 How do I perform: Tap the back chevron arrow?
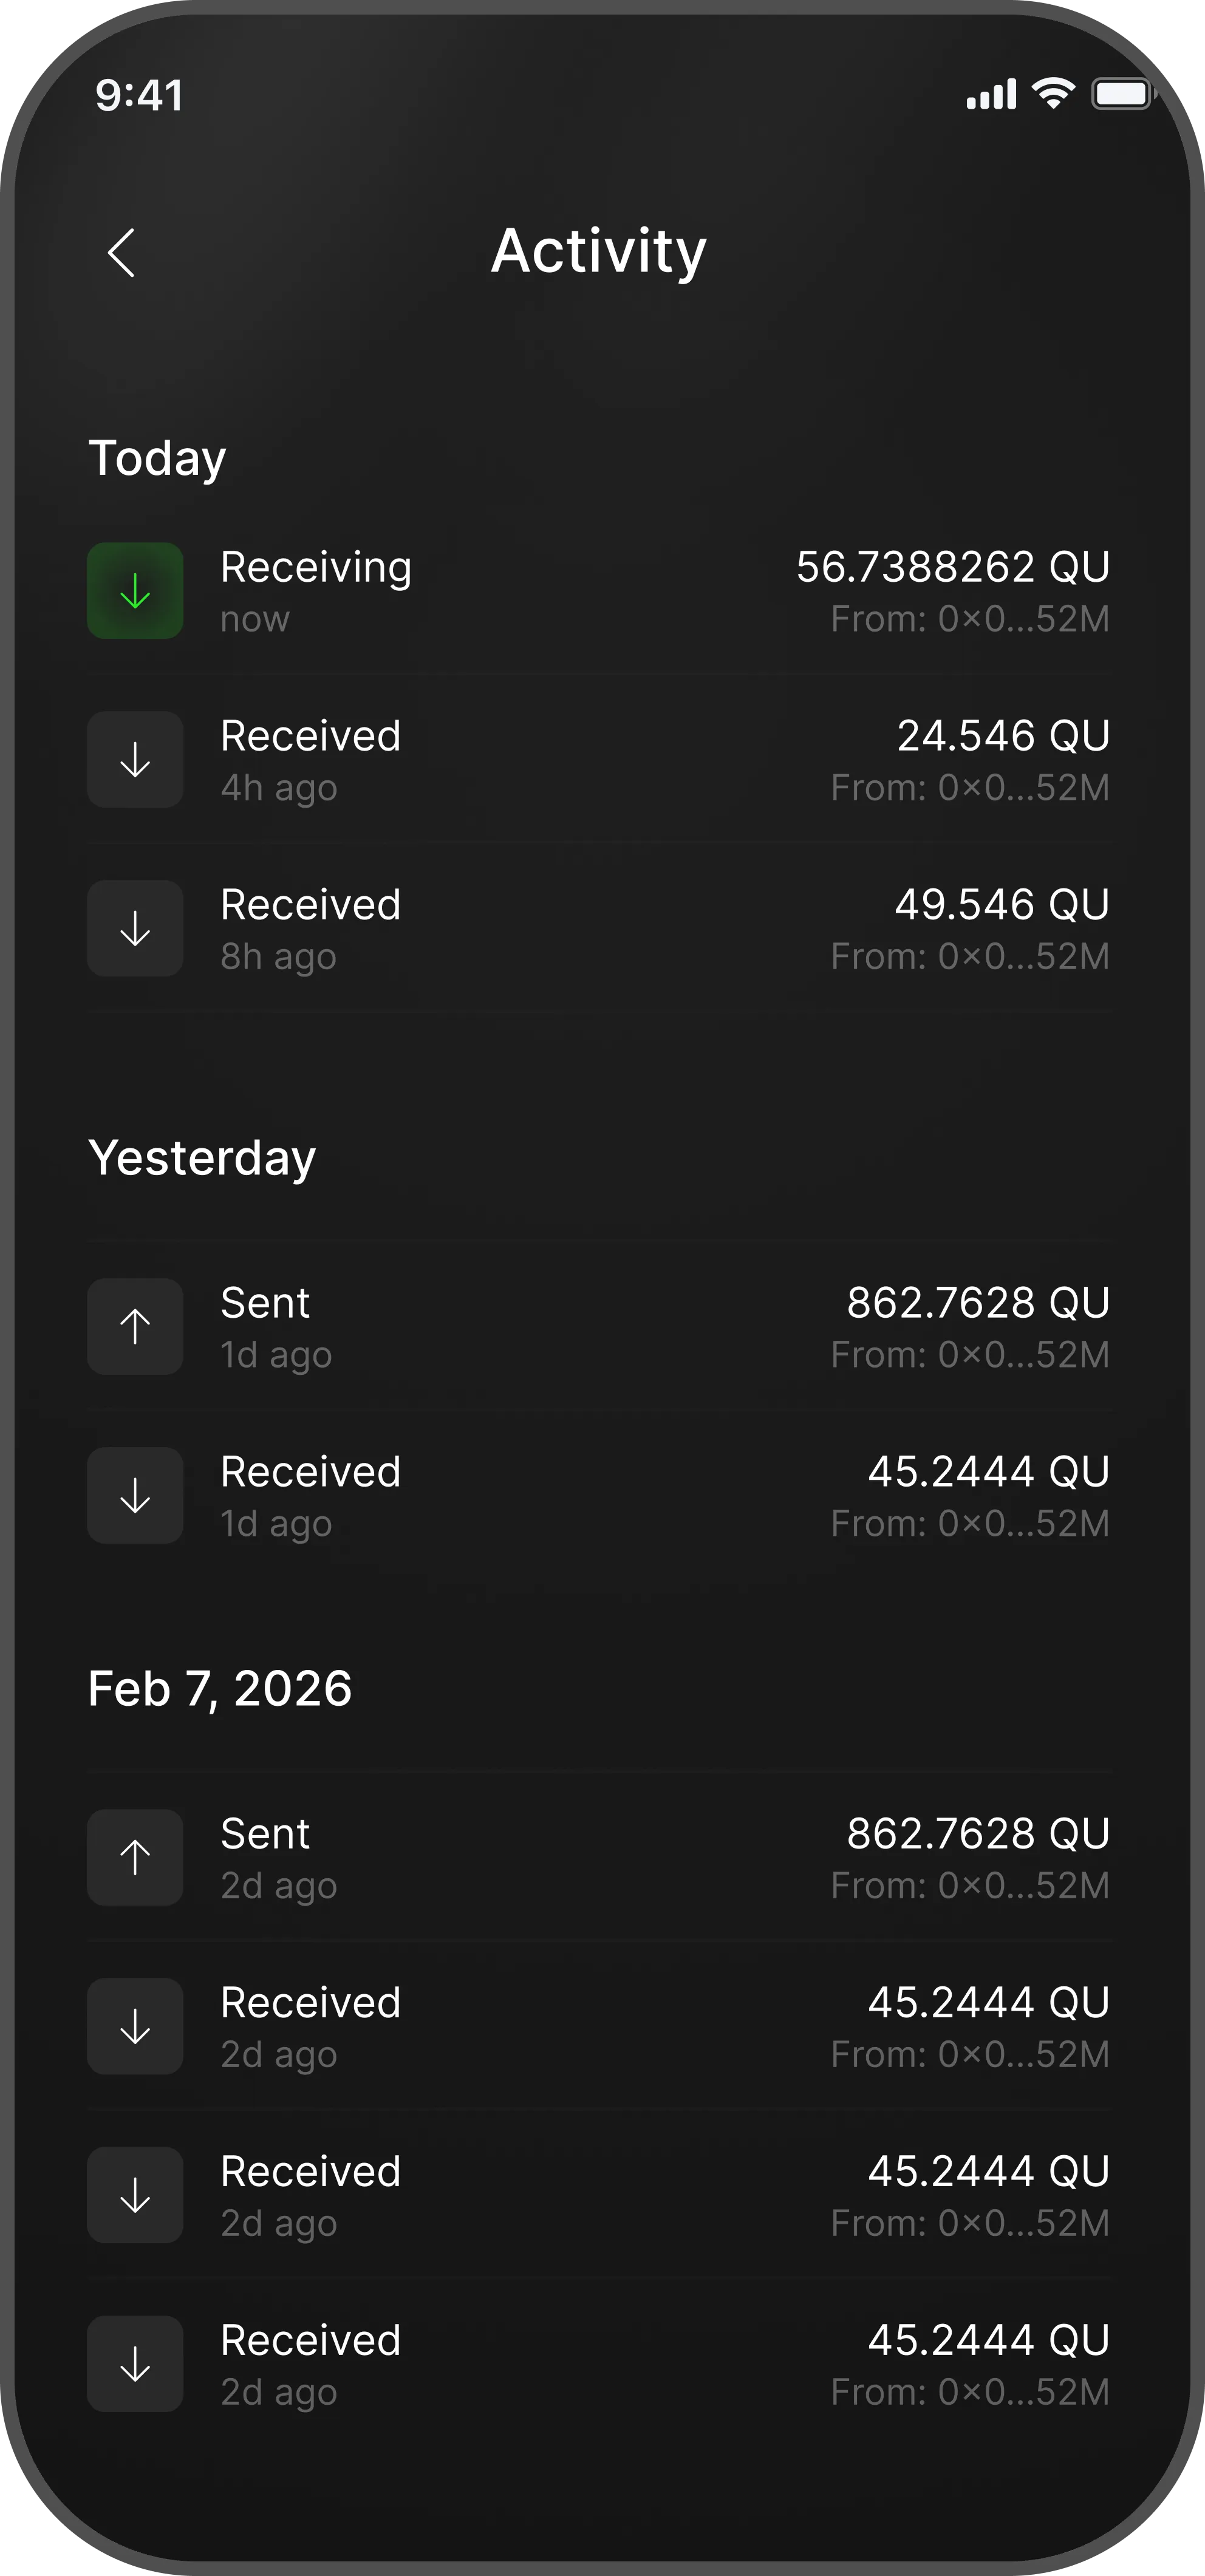[x=121, y=252]
